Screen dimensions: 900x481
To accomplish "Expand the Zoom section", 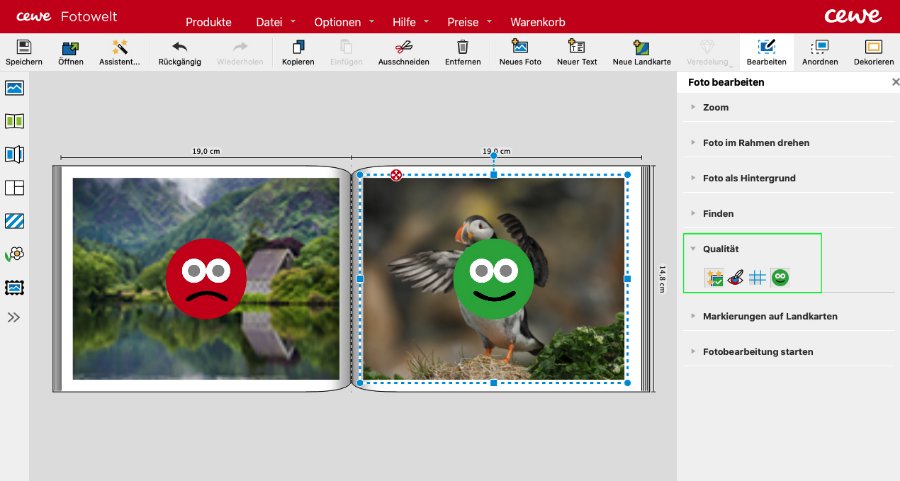I will pyautogui.click(x=715, y=107).
